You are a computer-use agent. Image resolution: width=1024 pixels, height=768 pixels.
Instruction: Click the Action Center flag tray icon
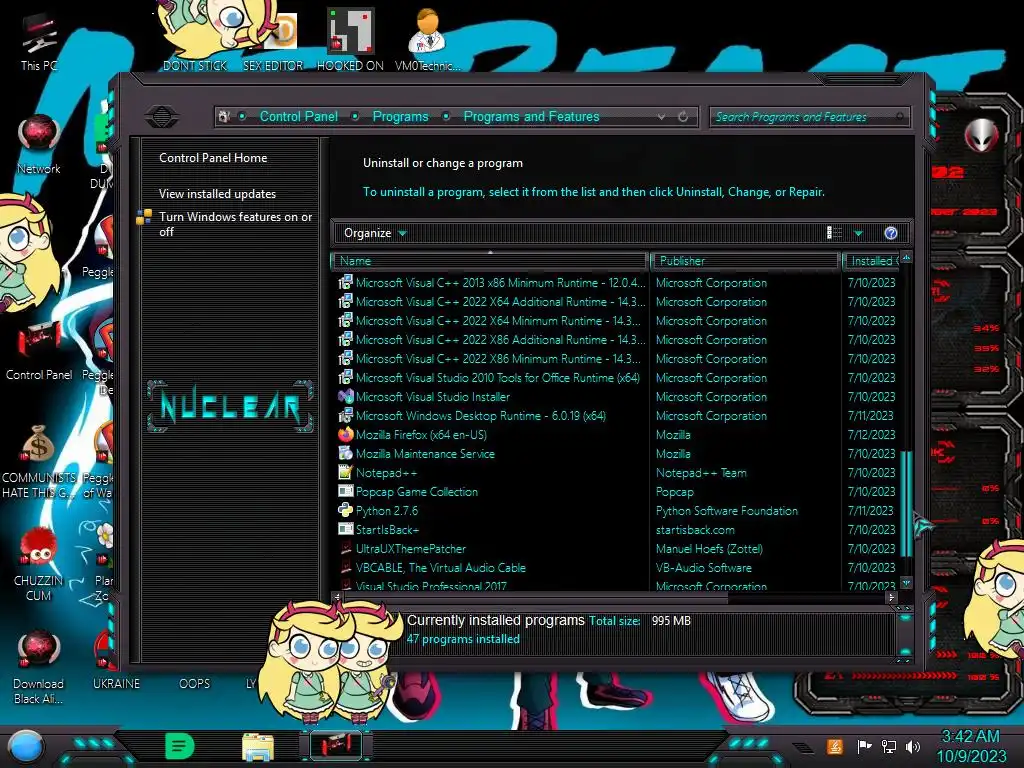coord(864,746)
